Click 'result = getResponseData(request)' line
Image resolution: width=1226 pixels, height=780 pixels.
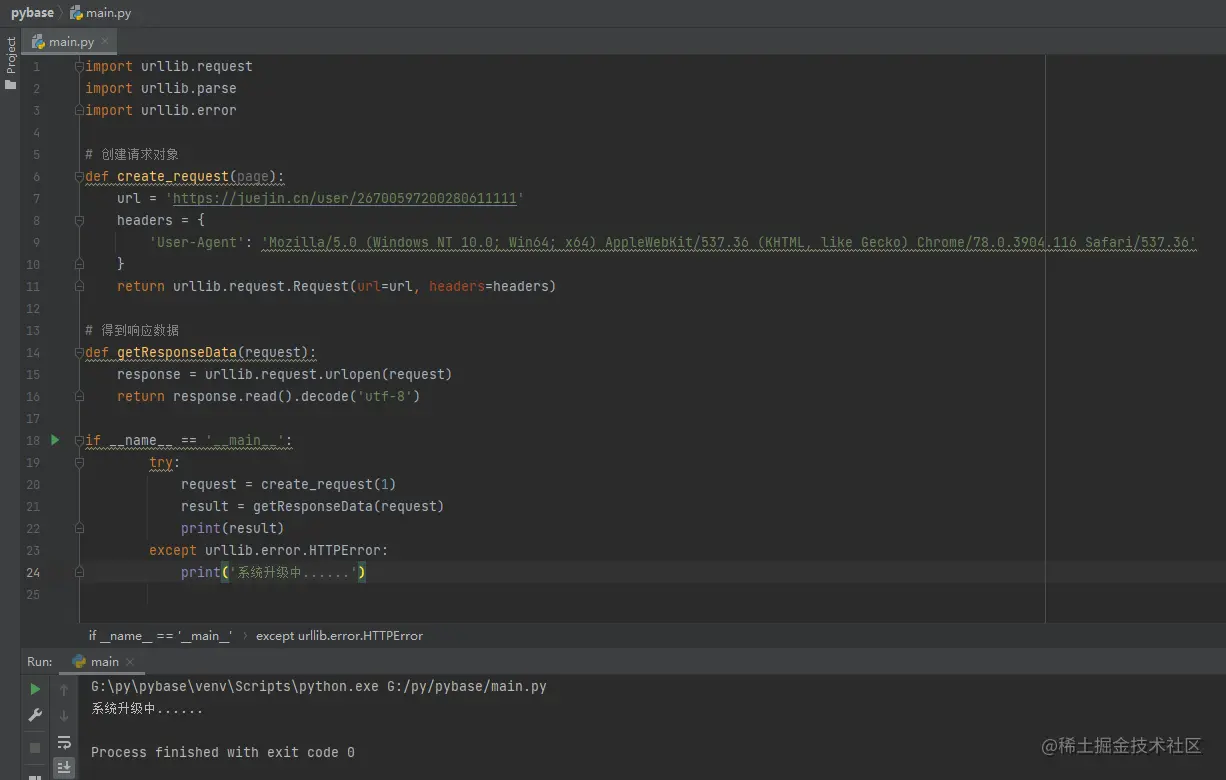click(313, 506)
